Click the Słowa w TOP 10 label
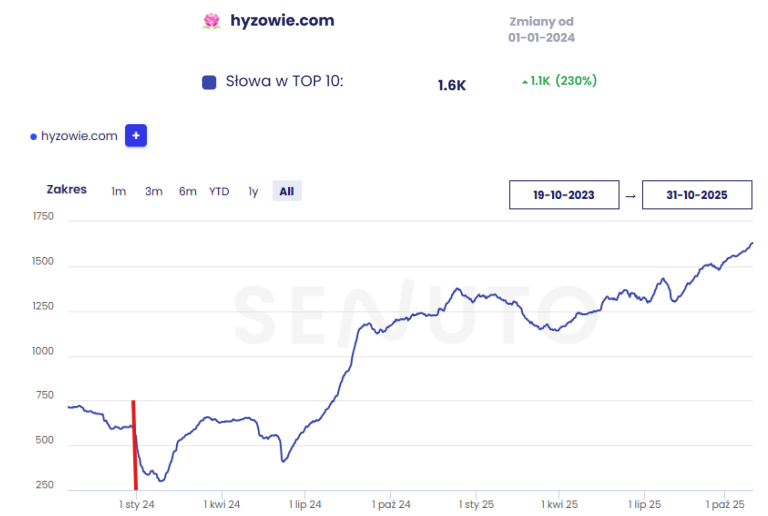768x516 pixels. click(284, 81)
